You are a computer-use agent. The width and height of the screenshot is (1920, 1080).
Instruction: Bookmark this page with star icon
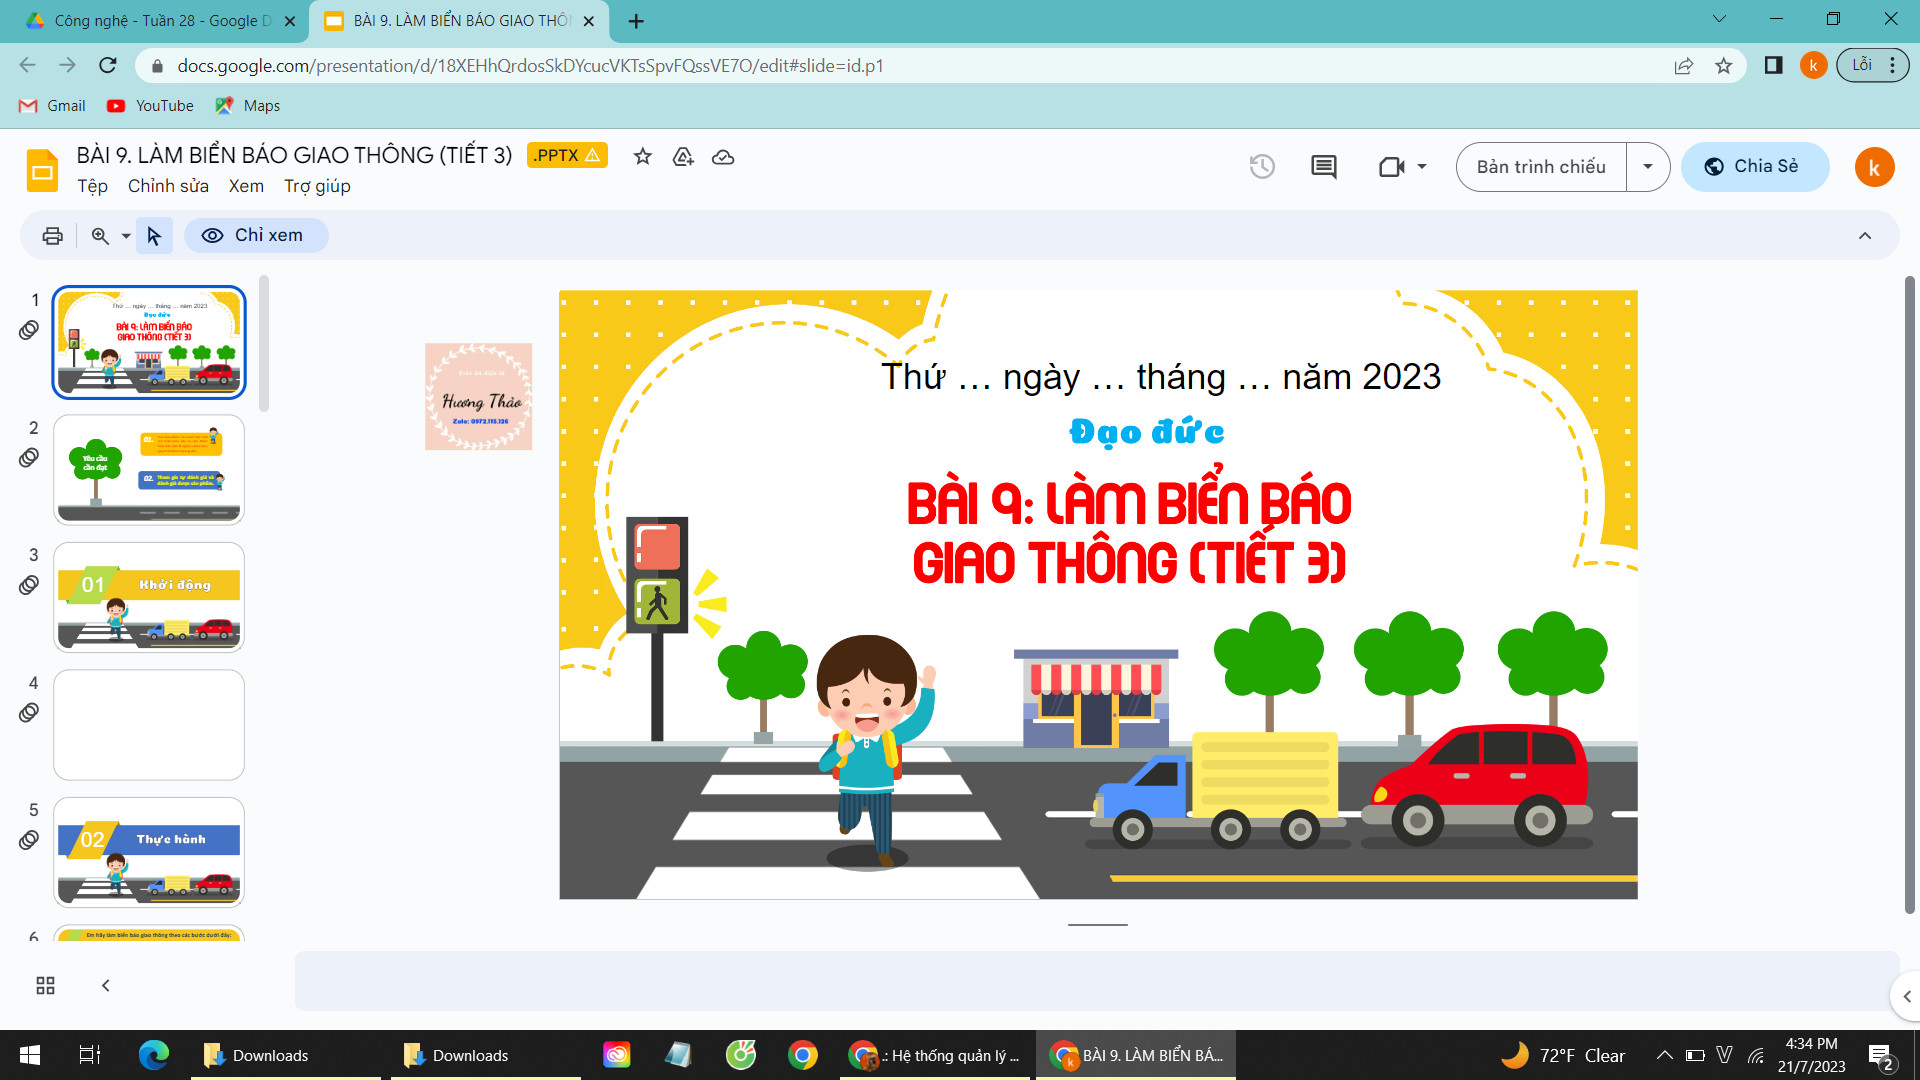pos(1723,66)
